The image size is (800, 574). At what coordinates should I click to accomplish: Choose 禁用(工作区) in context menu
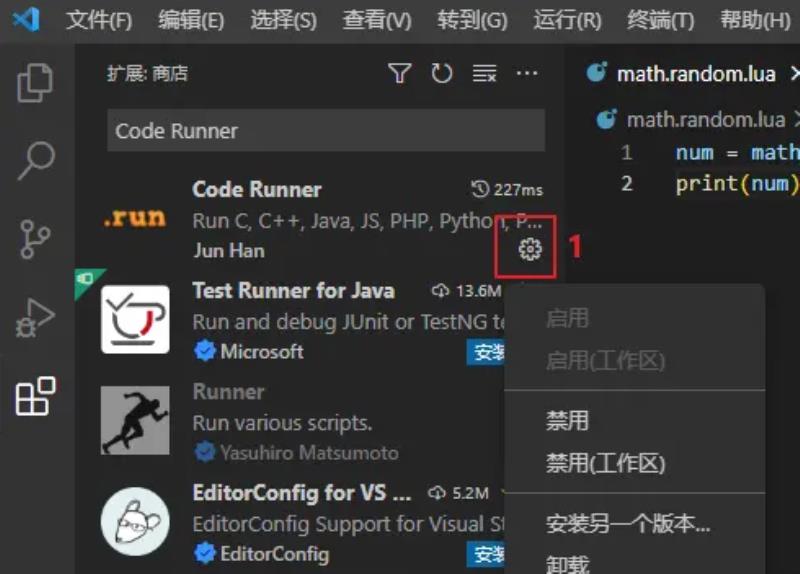(x=635, y=463)
